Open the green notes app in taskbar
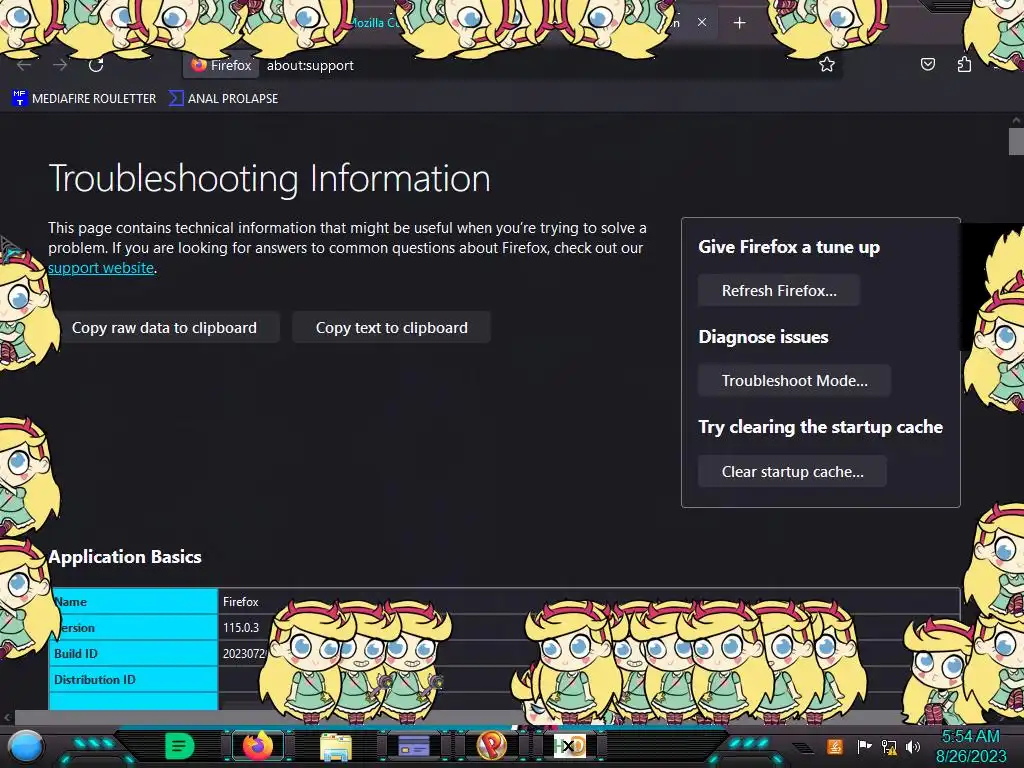The image size is (1024, 768). tap(179, 746)
